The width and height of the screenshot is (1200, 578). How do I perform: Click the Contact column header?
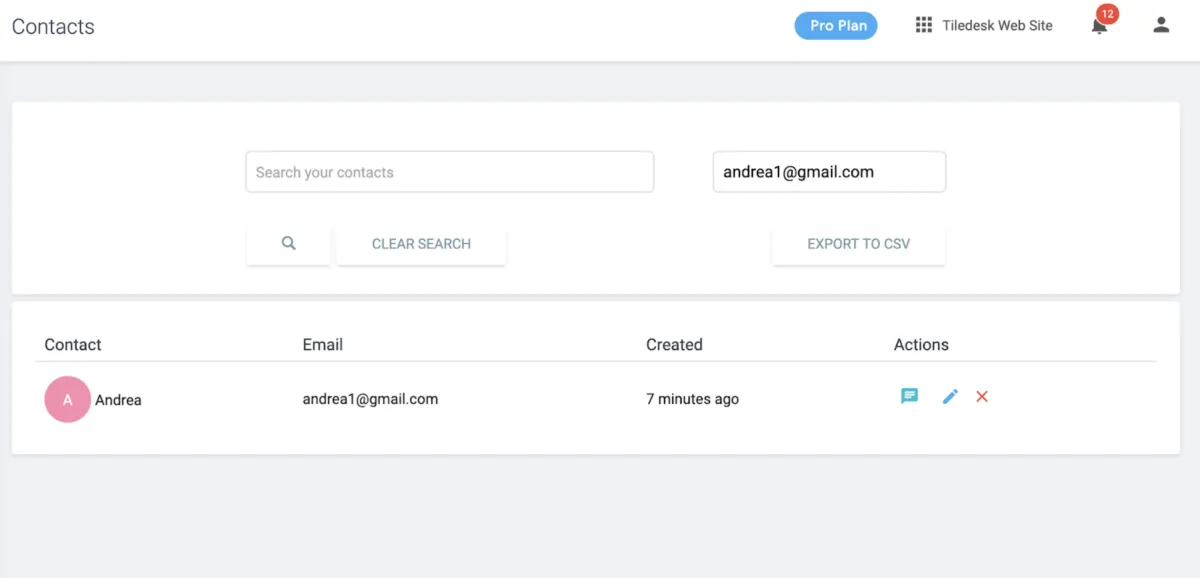click(x=73, y=345)
